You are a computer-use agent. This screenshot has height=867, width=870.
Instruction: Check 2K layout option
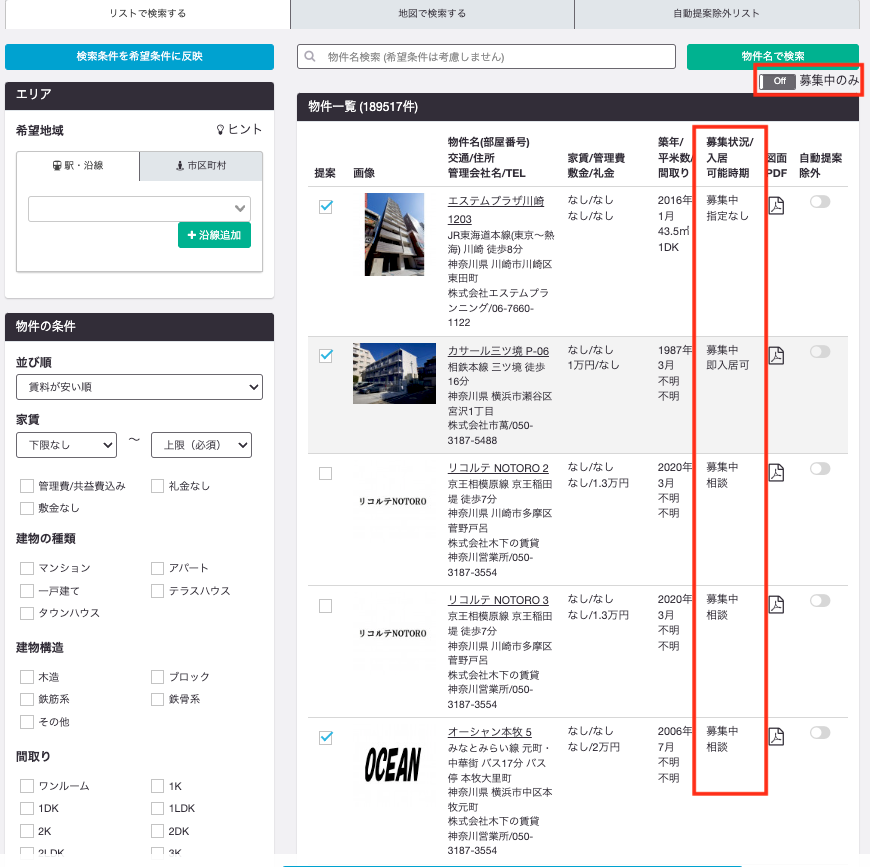point(27,831)
